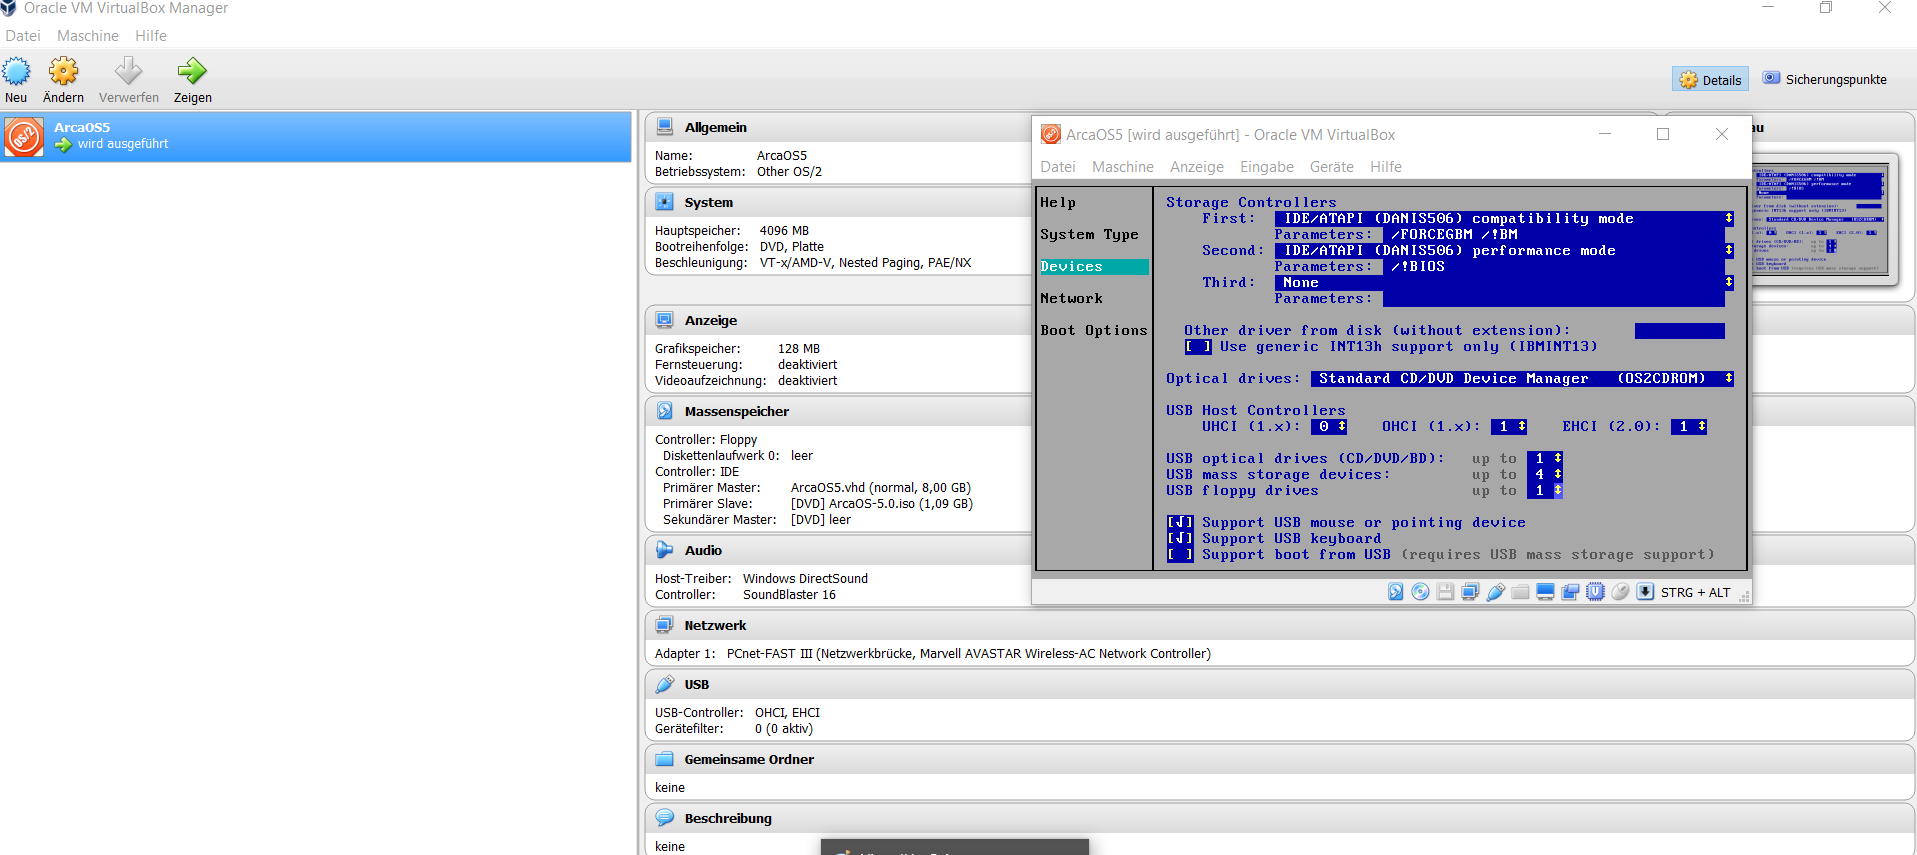Open Second storage controller dropdown
This screenshot has height=855, width=1917.
pyautogui.click(x=1504, y=251)
